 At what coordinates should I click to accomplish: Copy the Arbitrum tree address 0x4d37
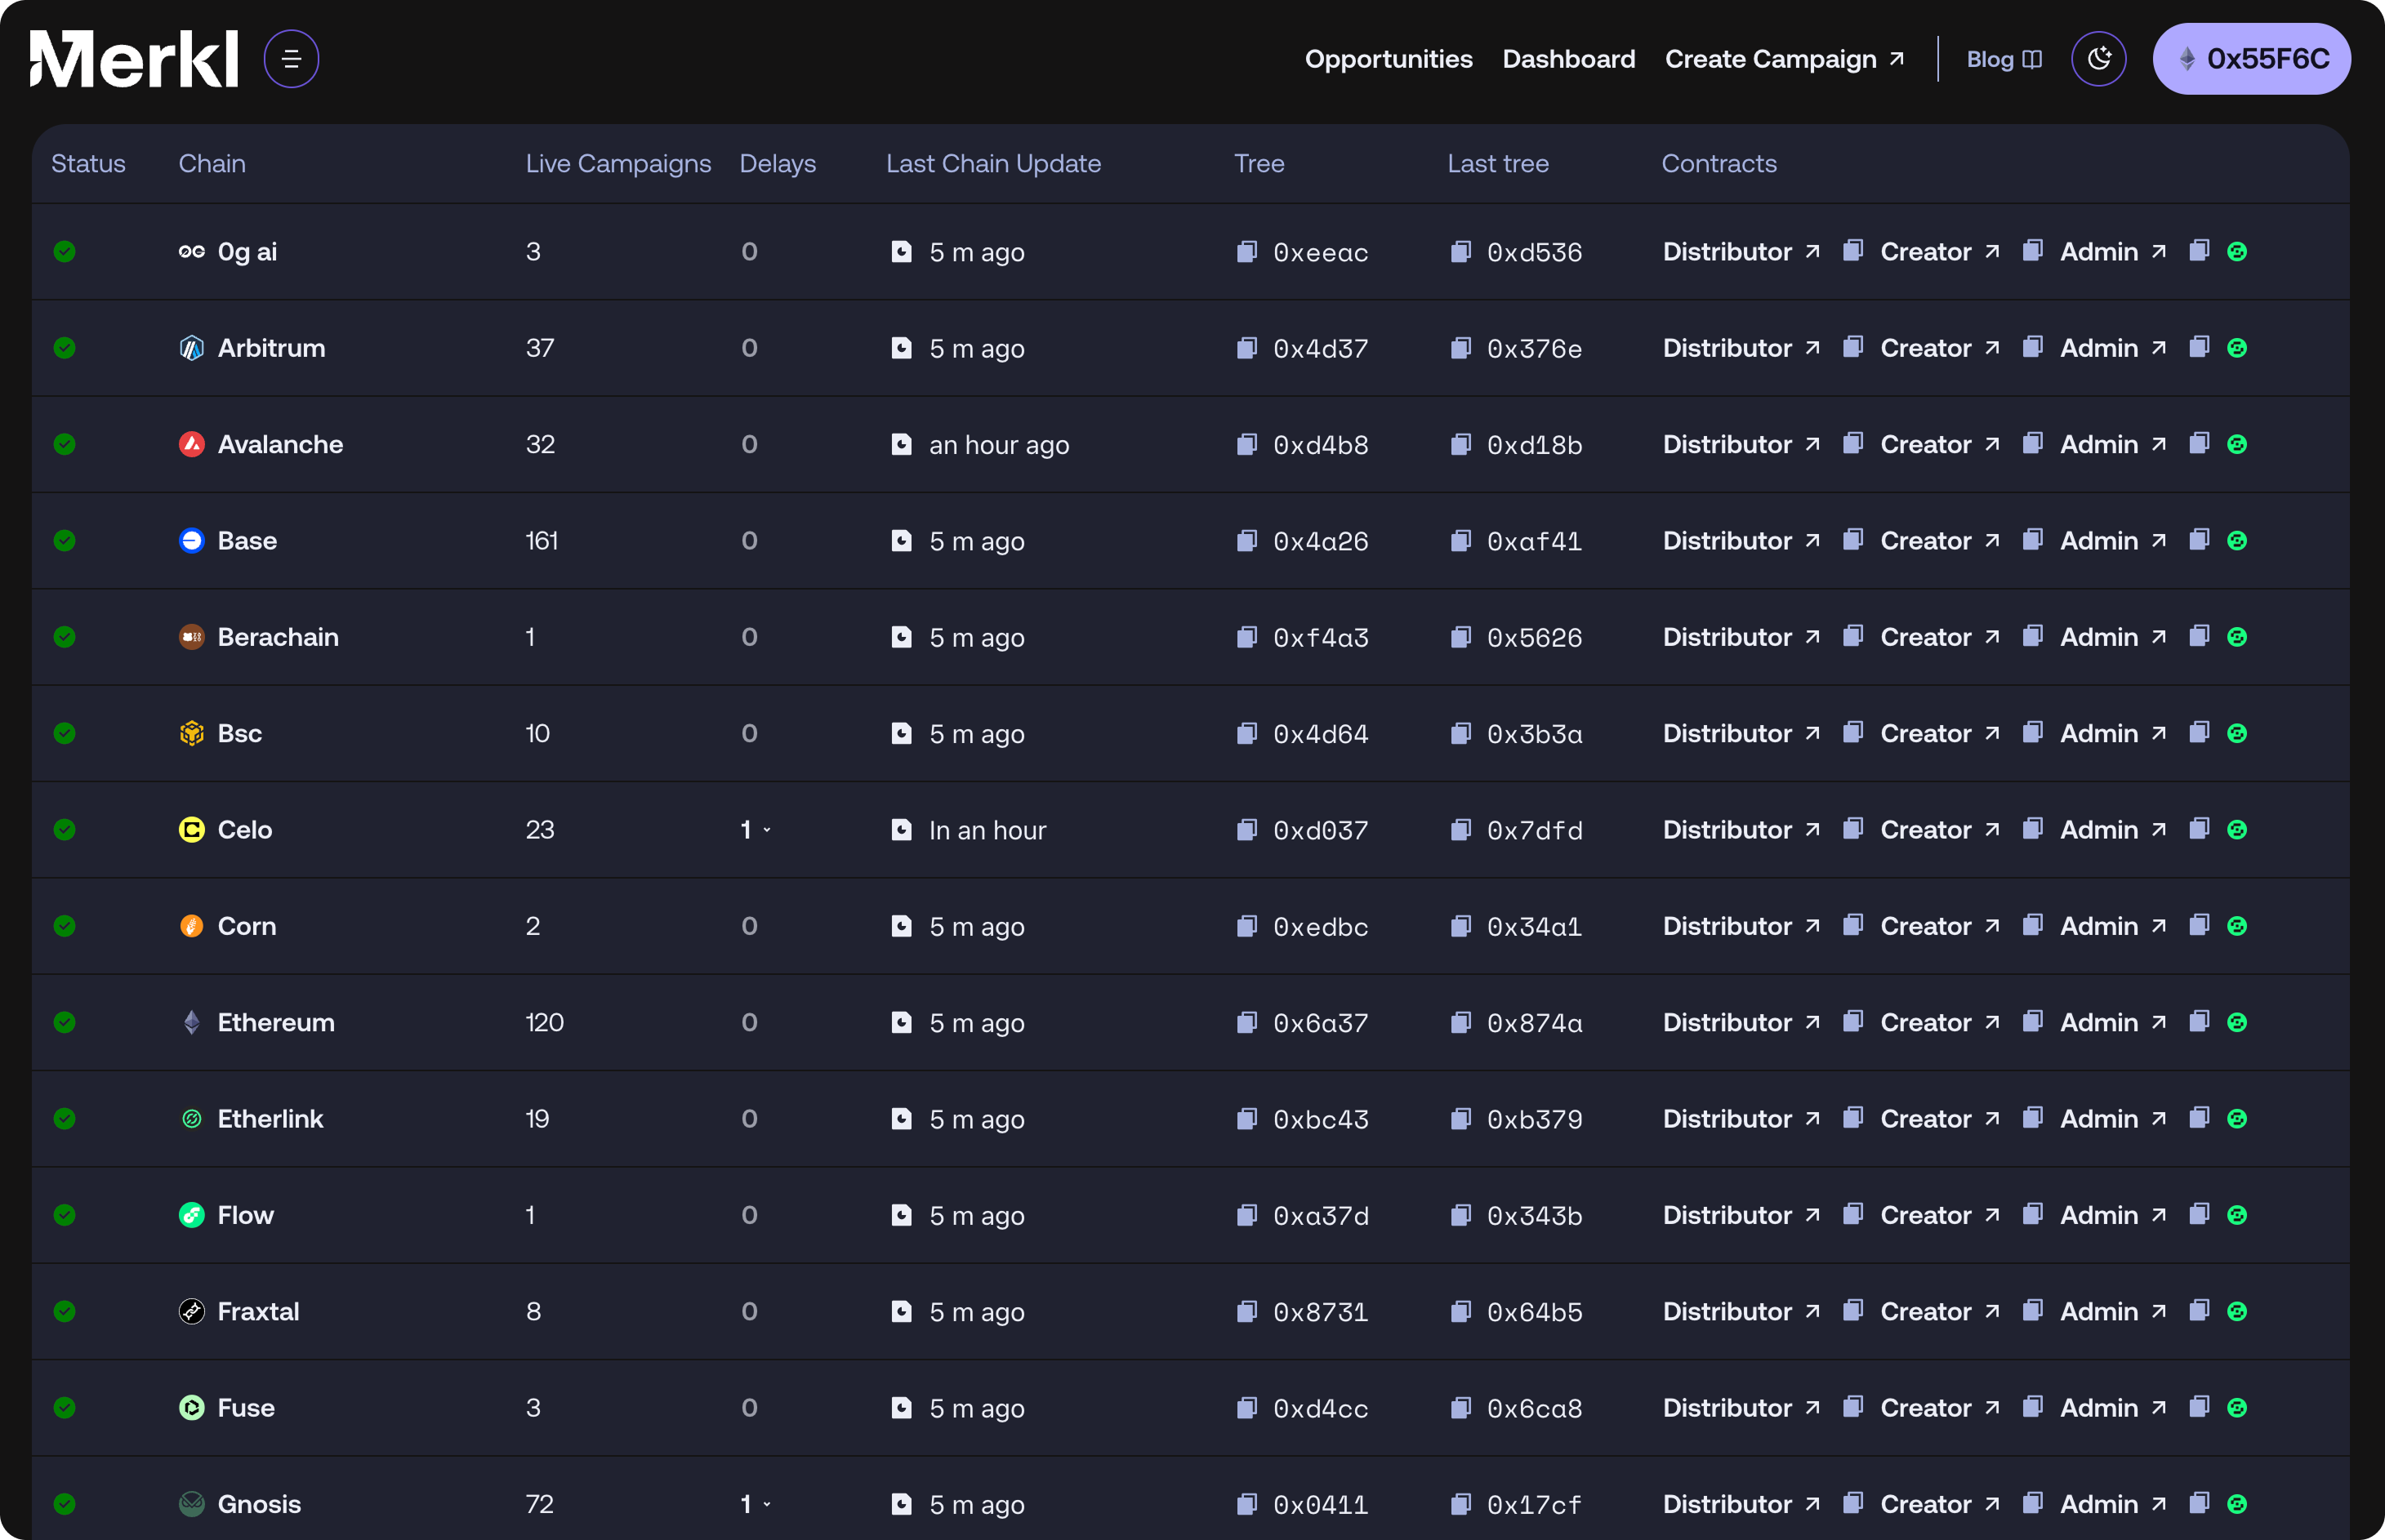[1247, 348]
